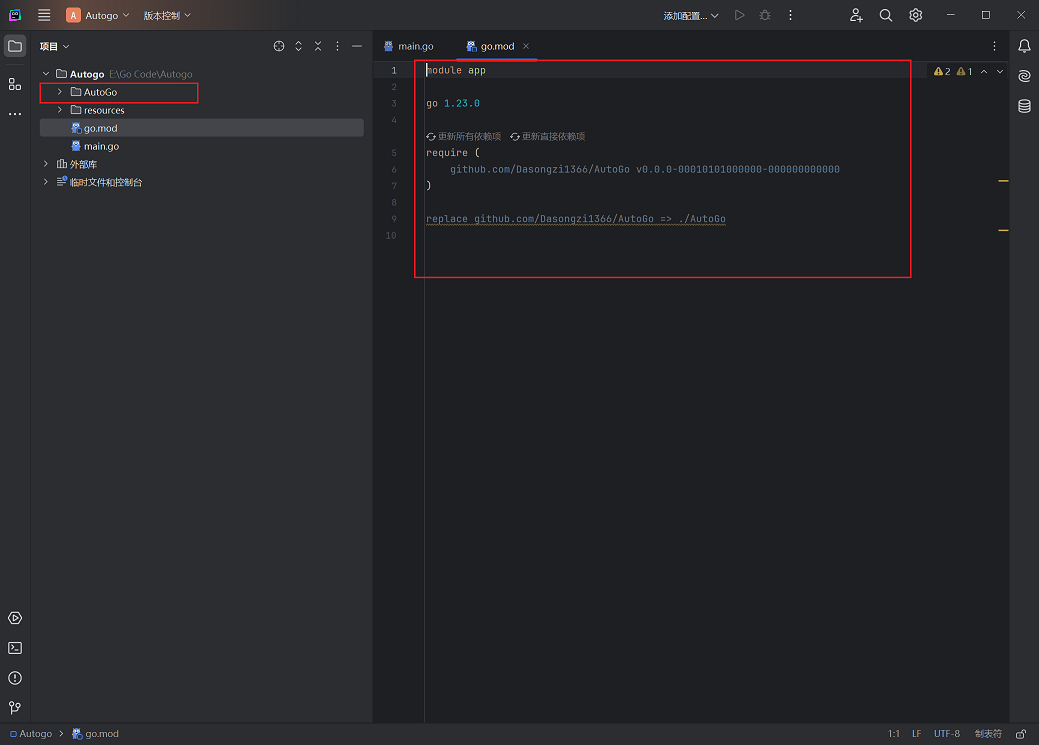Click the Run button
This screenshot has width=1039, height=745.
click(x=739, y=15)
